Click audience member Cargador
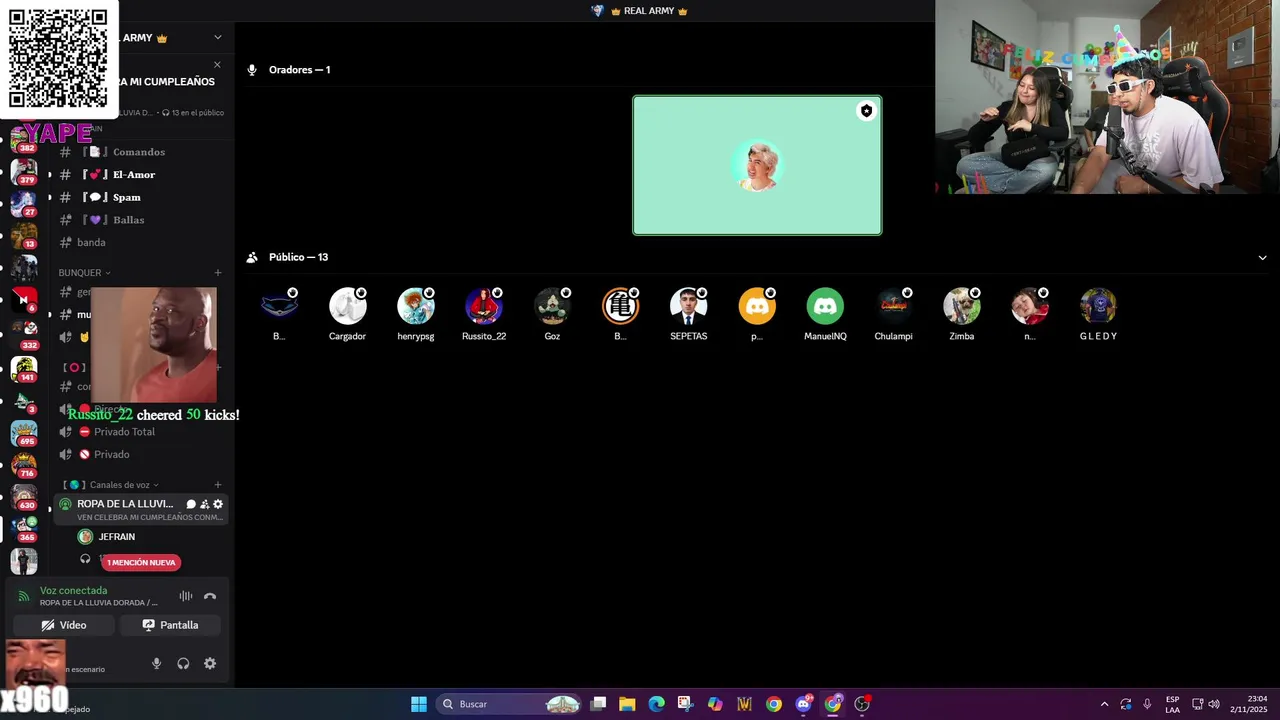 pos(348,314)
